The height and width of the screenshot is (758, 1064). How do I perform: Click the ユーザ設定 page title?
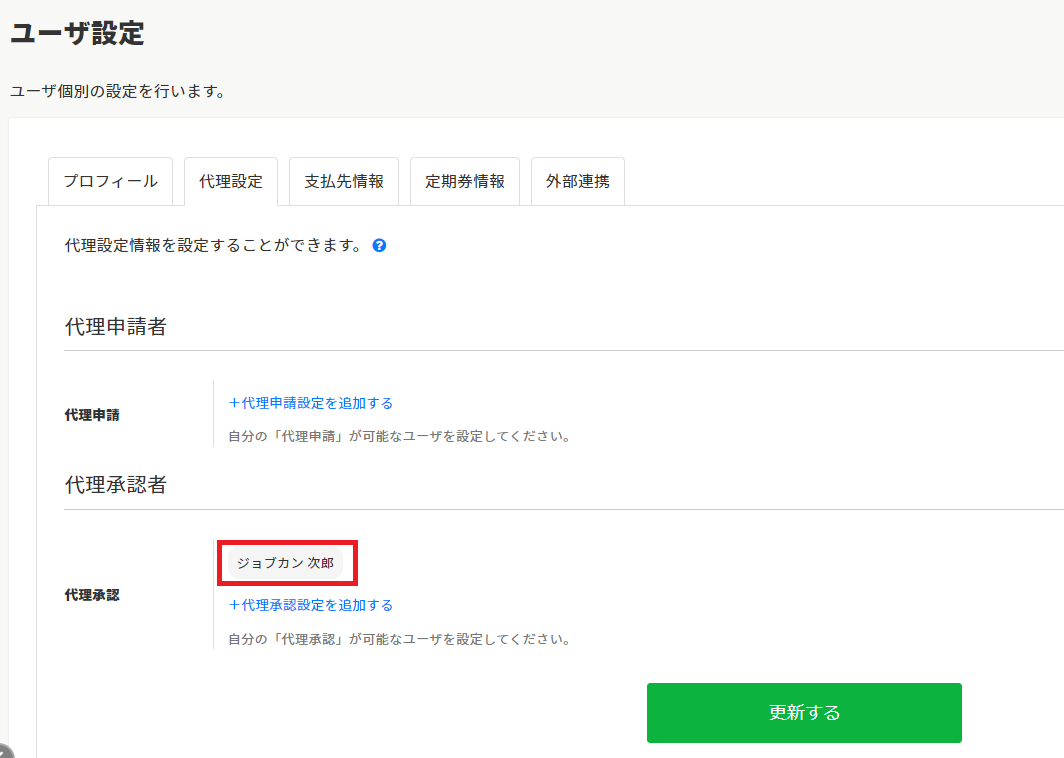coord(77,33)
